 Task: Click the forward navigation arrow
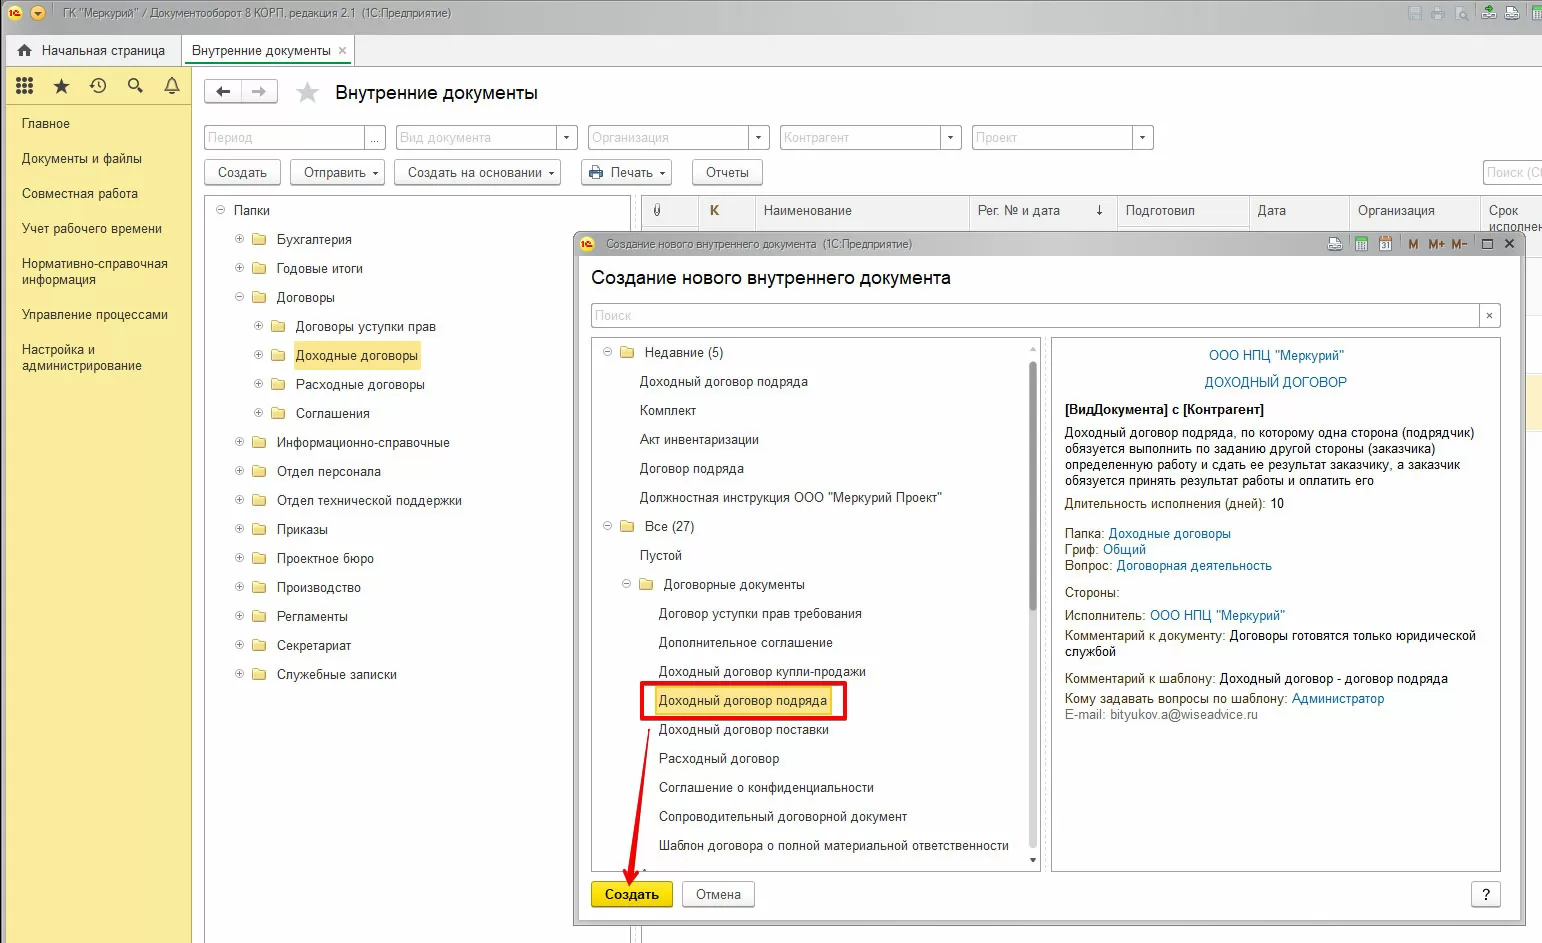pyautogui.click(x=259, y=92)
